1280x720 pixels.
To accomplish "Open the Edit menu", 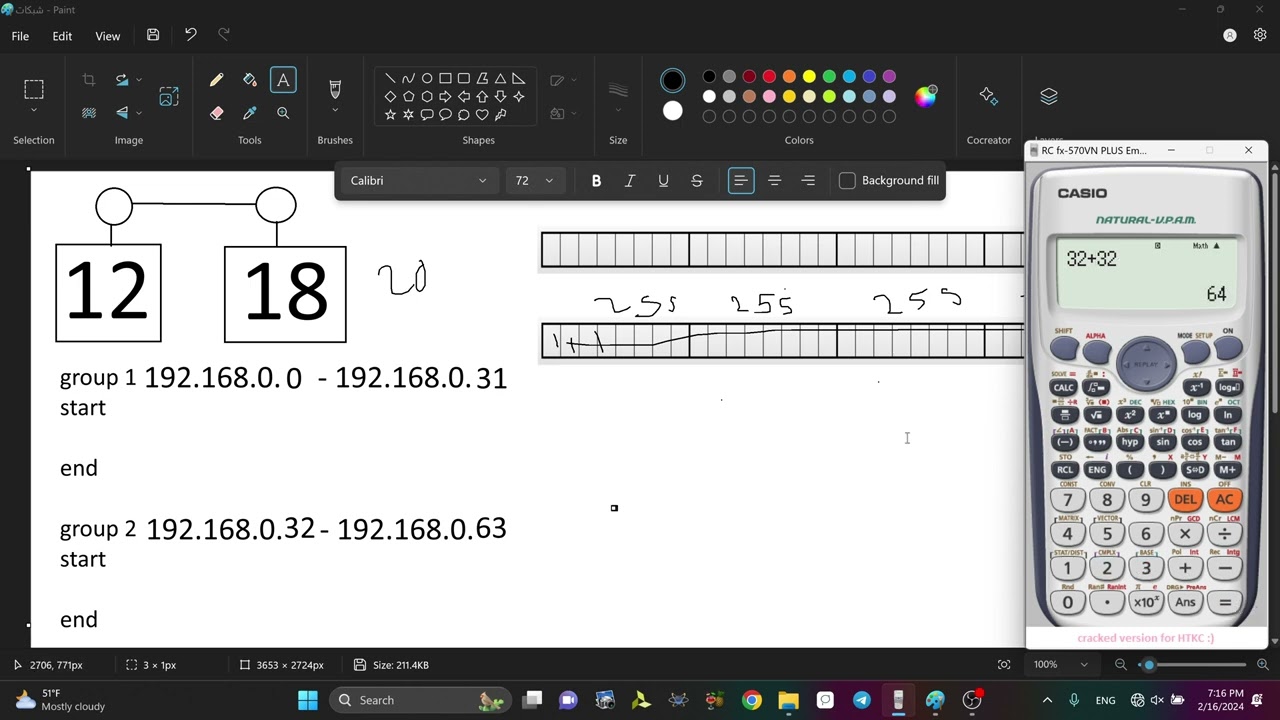I will (62, 36).
